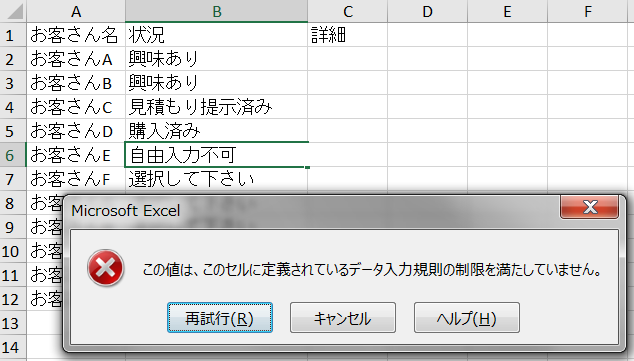Select row 8 header
Screen dimensions: 634x361
[x=13, y=203]
